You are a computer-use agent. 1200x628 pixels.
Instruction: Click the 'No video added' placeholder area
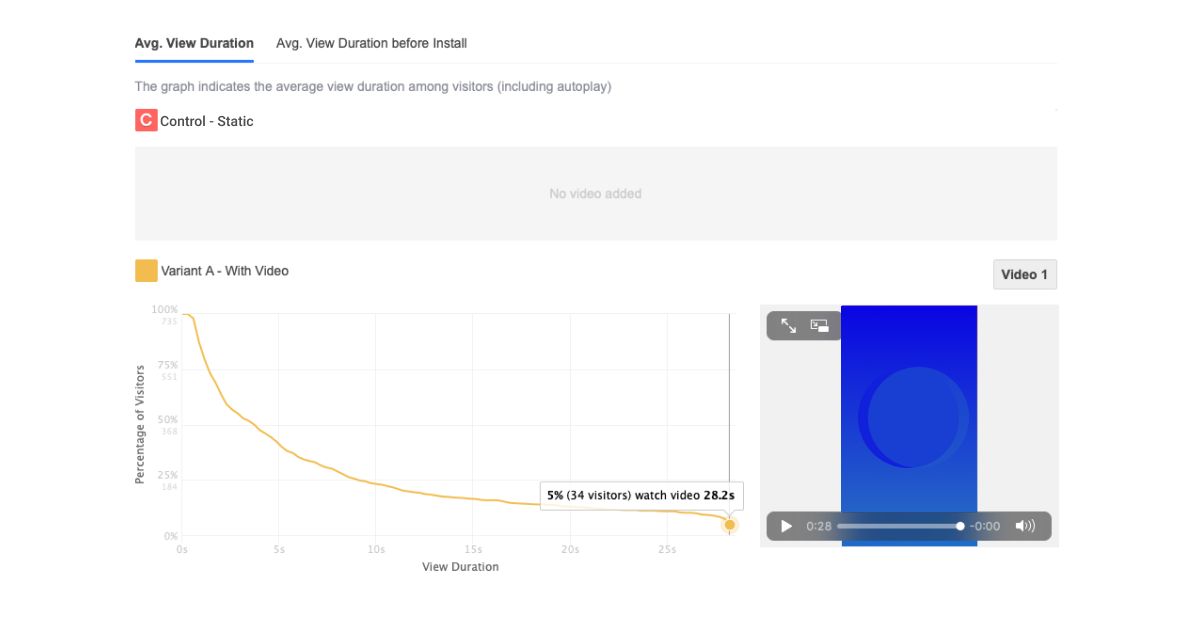(x=595, y=194)
